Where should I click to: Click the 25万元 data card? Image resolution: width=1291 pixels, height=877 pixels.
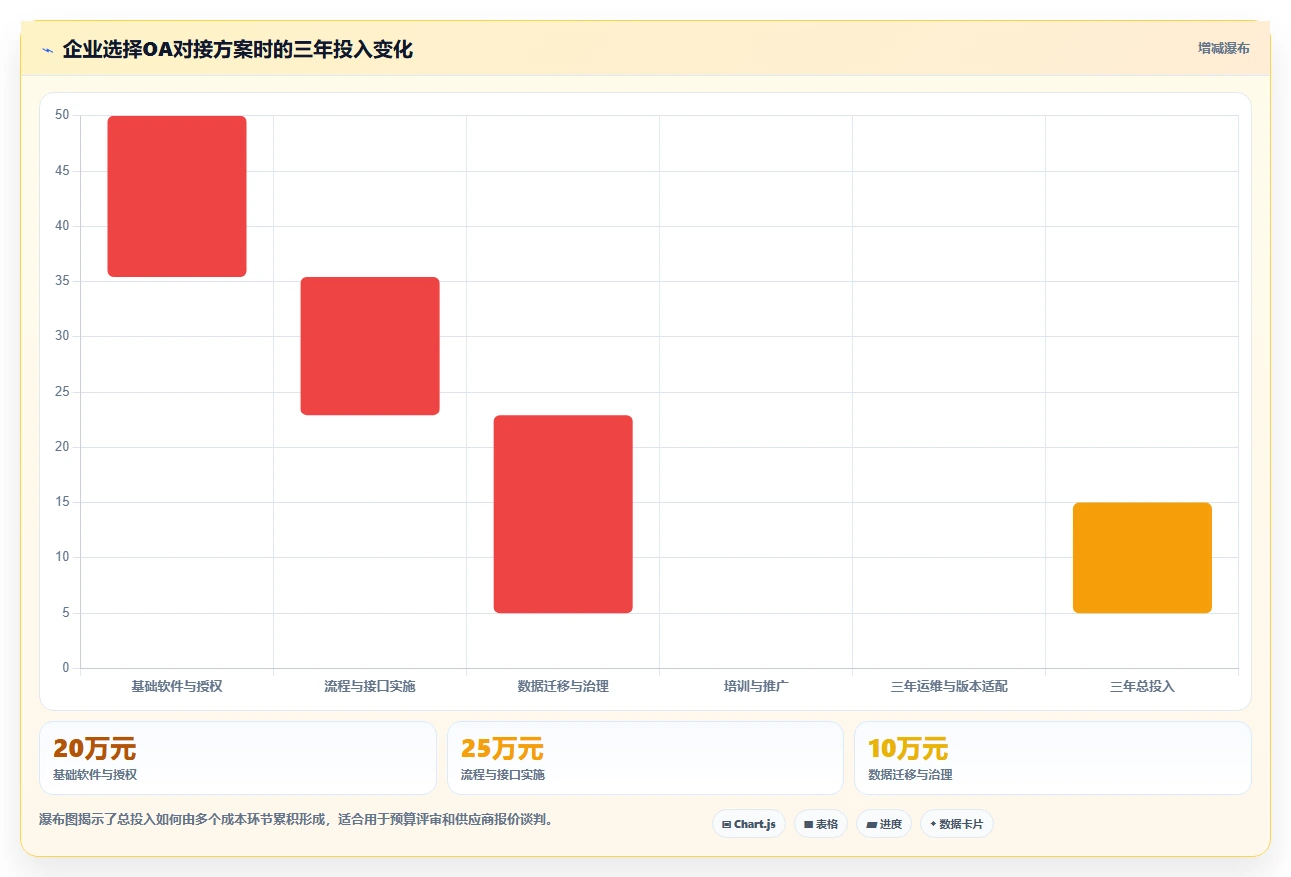pos(645,758)
